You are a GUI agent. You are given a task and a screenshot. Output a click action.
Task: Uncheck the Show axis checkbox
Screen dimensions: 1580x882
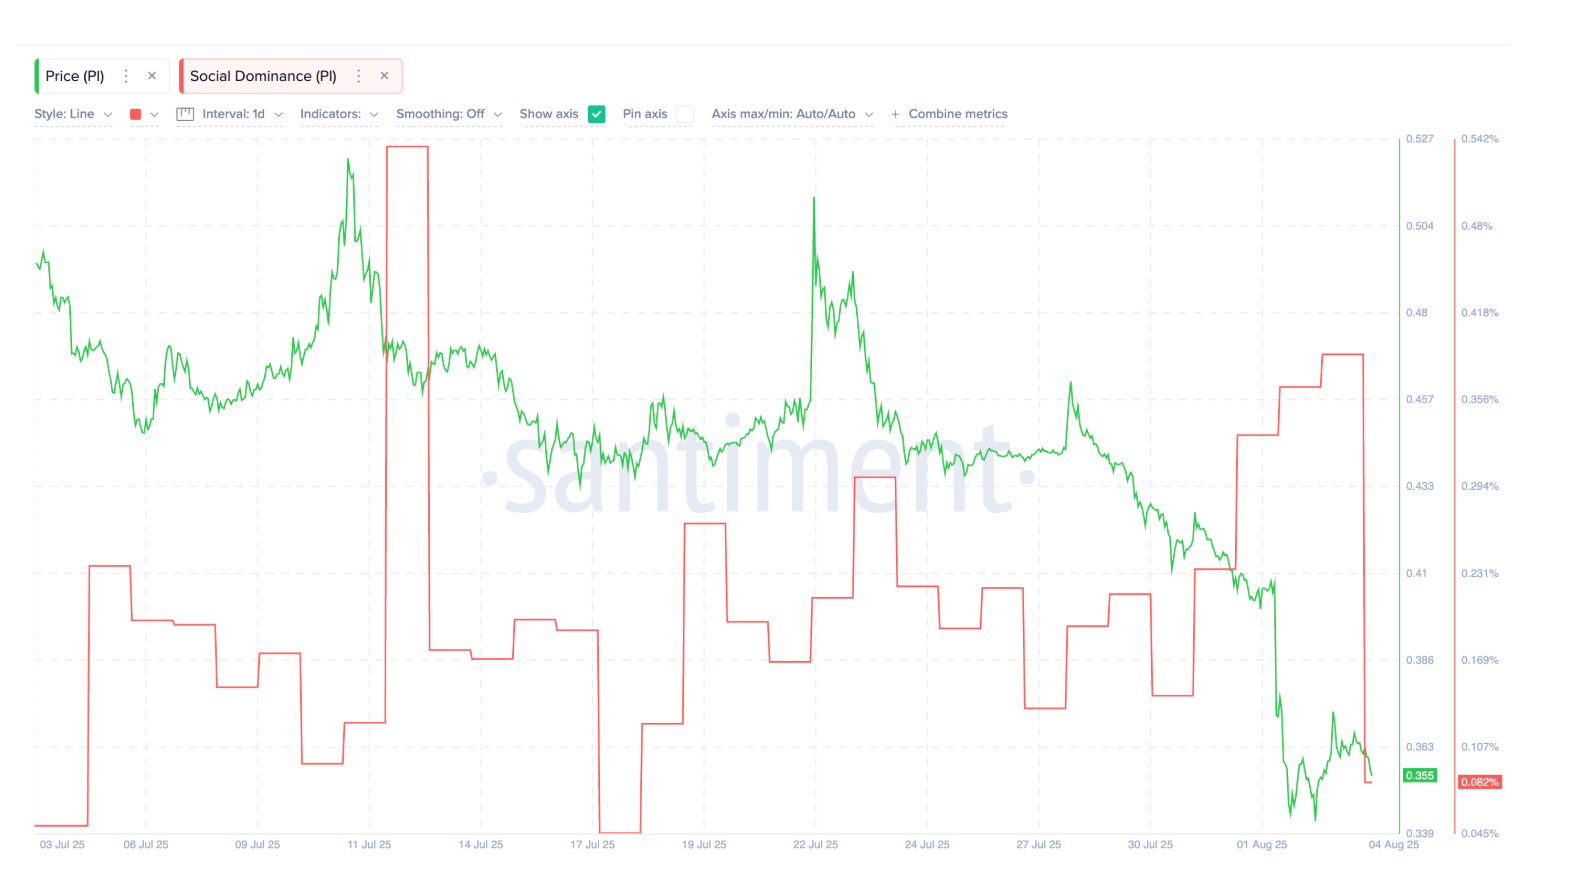(x=597, y=114)
